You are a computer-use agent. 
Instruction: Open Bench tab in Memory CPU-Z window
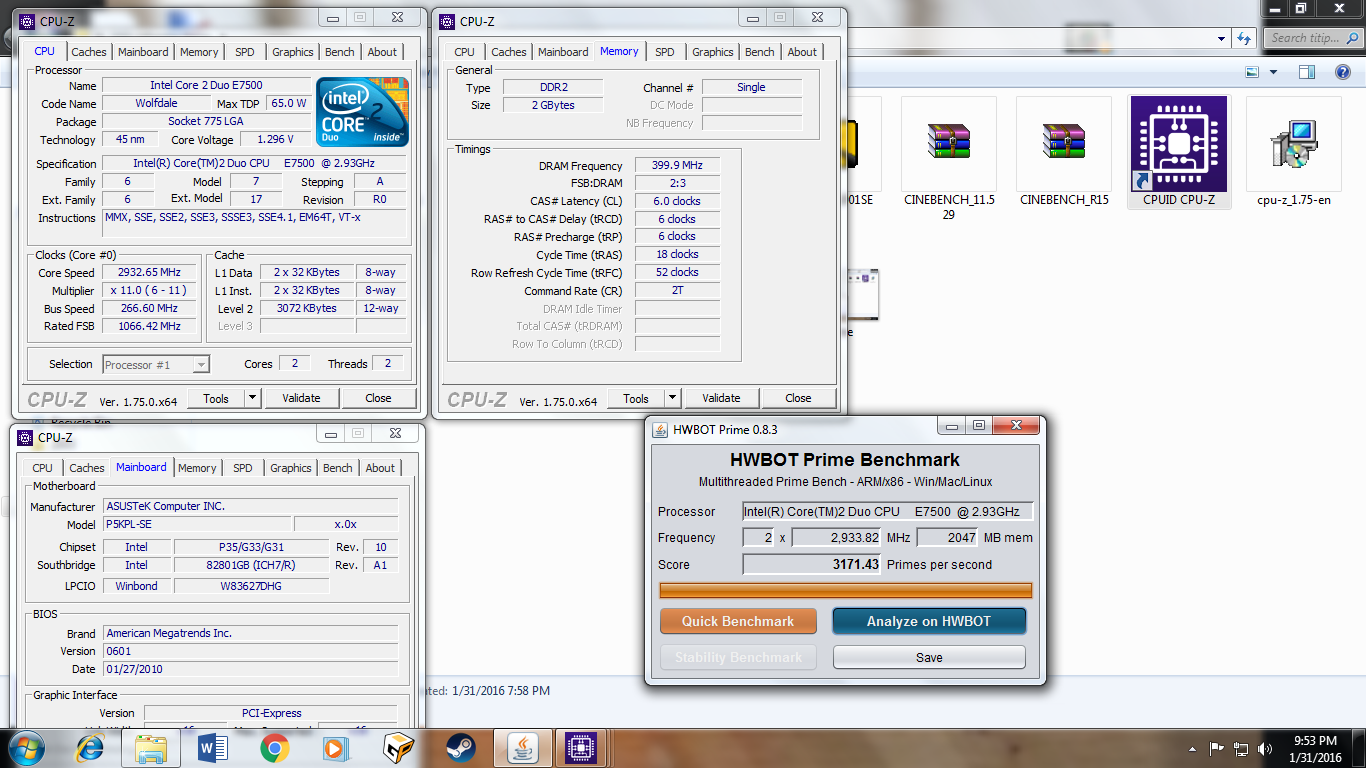[x=760, y=52]
